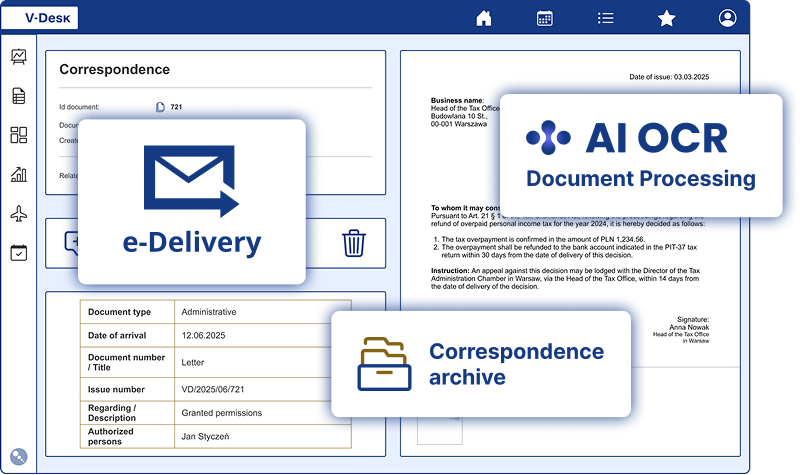Image resolution: width=800 pixels, height=475 pixels.
Task: Open the calendar icon in top bar
Action: point(544,18)
